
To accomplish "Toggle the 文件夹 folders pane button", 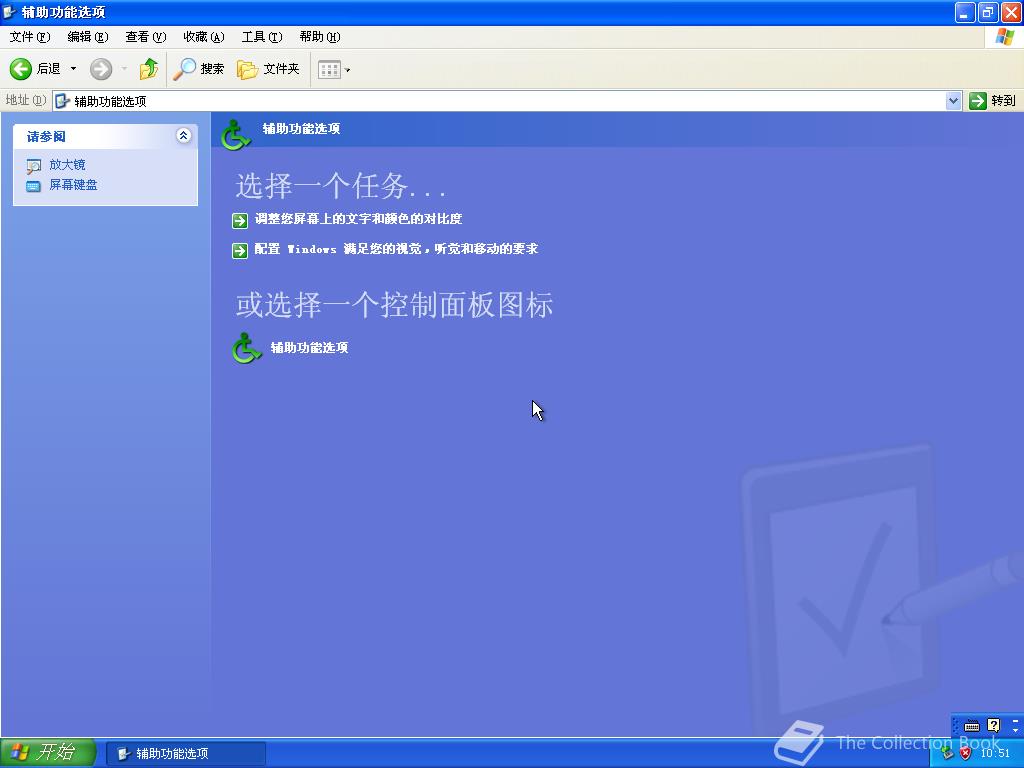I will pyautogui.click(x=268, y=69).
